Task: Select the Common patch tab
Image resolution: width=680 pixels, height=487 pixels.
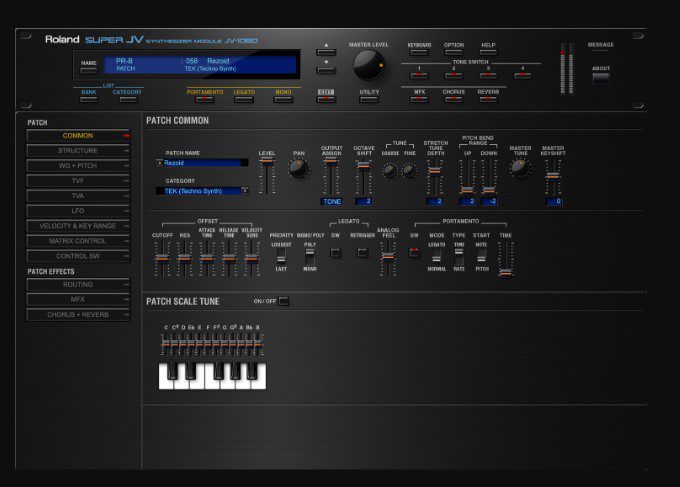Action: (78, 136)
